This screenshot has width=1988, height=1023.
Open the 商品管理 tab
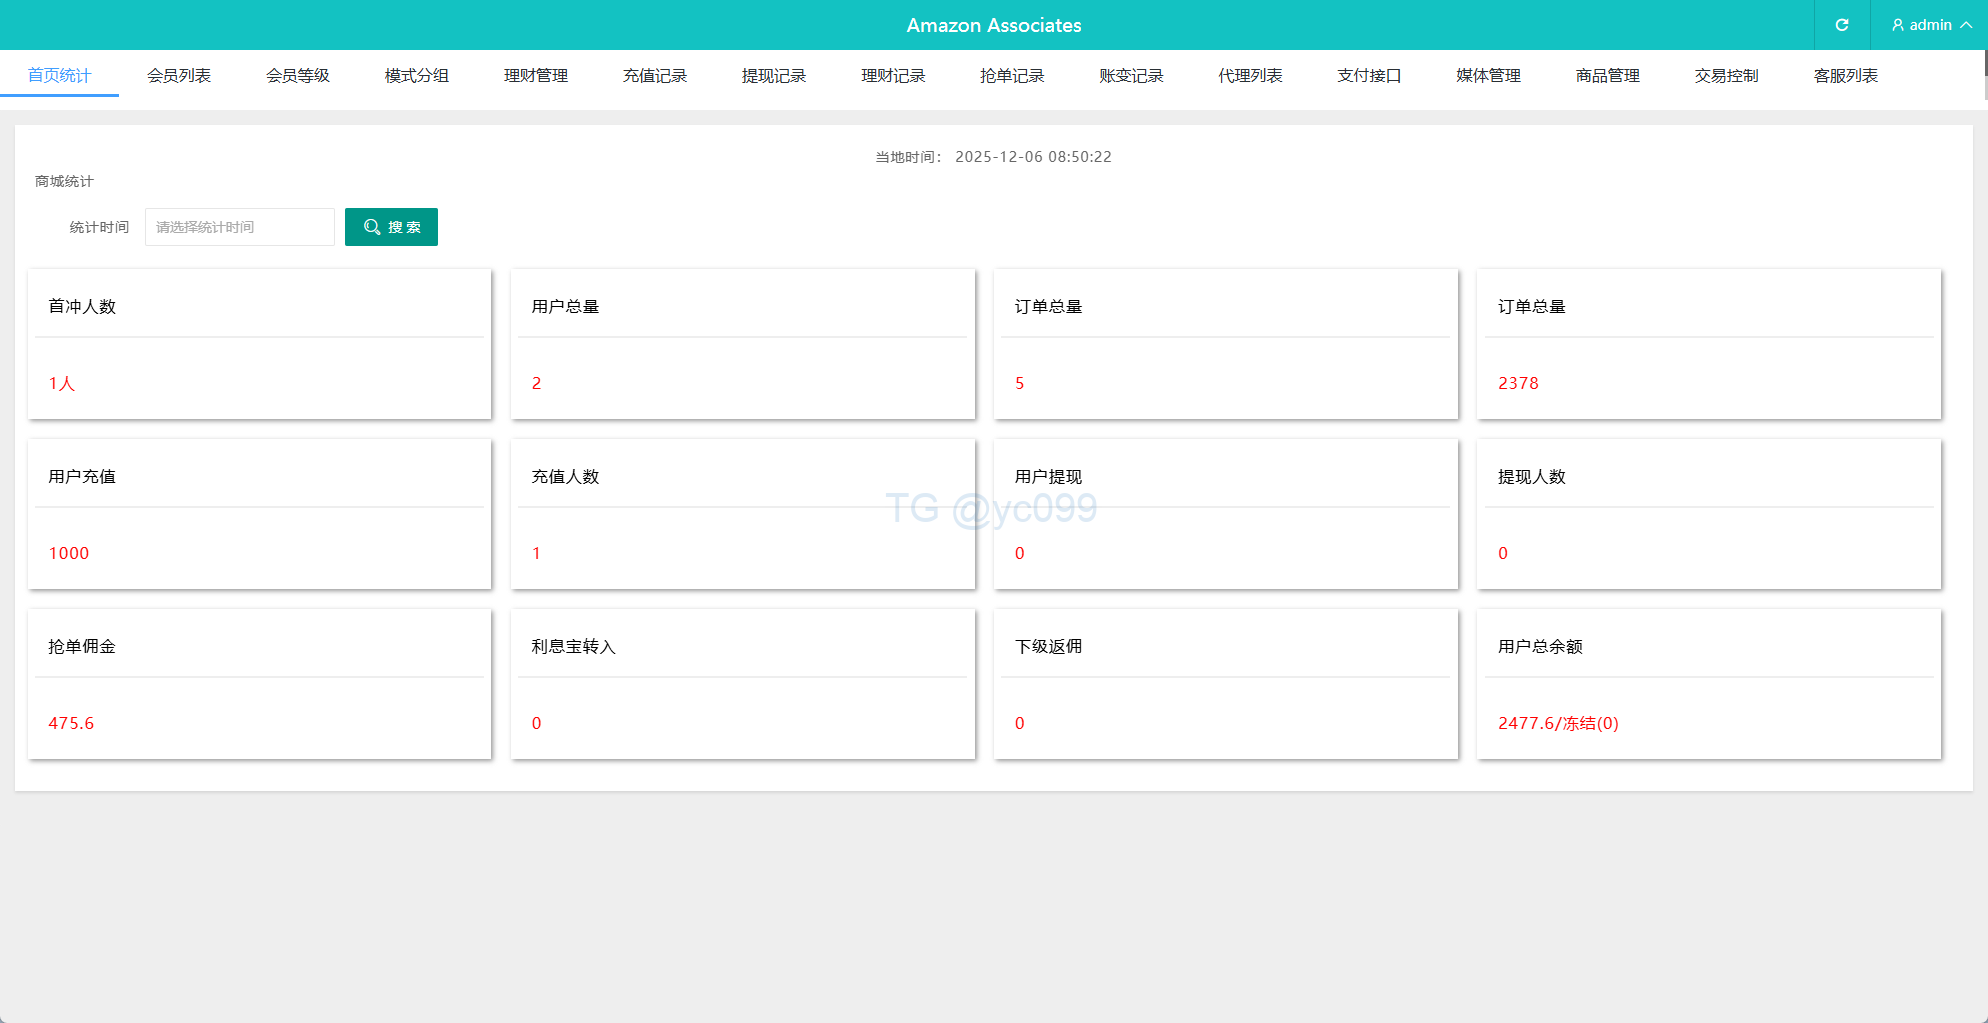pyautogui.click(x=1607, y=76)
